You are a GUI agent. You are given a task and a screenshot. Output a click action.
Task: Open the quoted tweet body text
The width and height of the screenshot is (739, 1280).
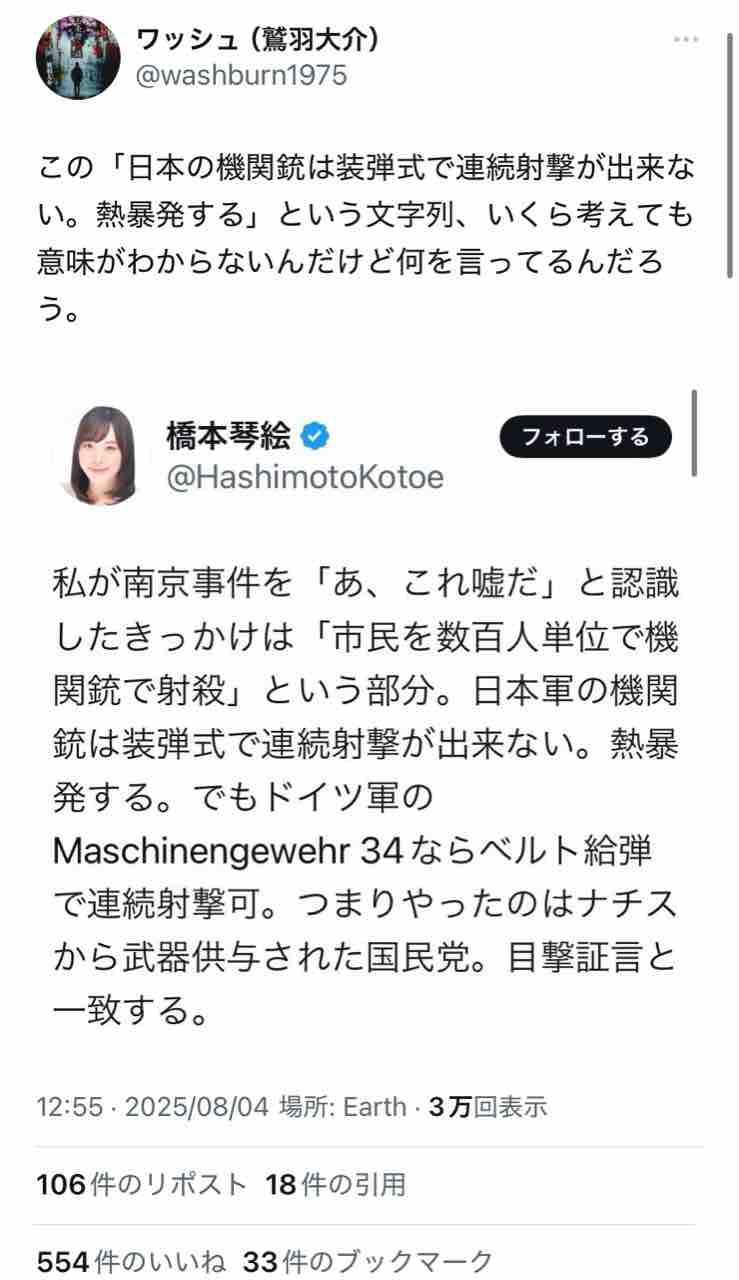click(x=367, y=798)
